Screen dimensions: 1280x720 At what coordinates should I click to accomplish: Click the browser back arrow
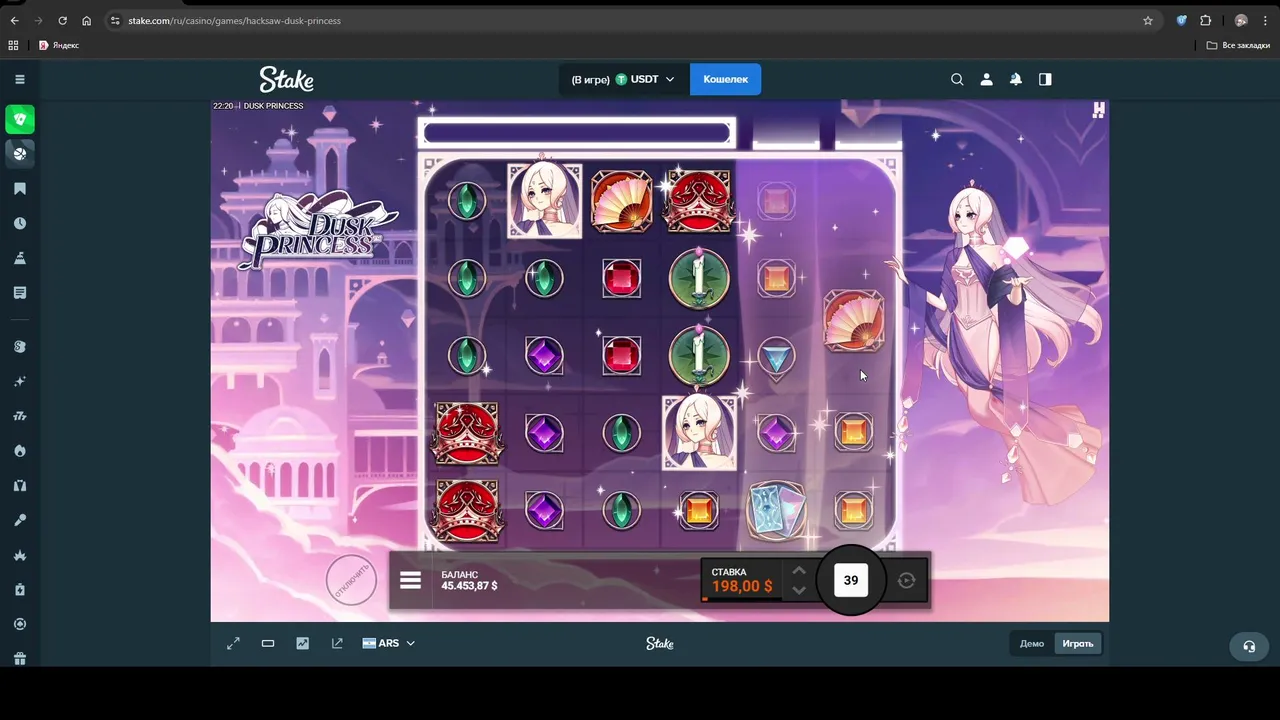tap(14, 20)
